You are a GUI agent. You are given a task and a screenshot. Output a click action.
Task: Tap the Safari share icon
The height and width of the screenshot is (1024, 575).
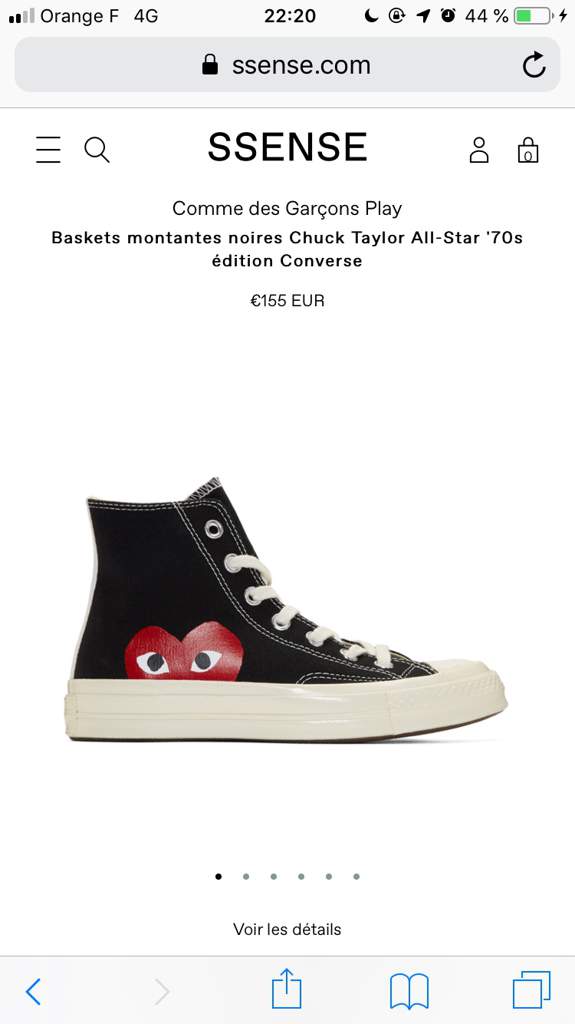click(287, 989)
